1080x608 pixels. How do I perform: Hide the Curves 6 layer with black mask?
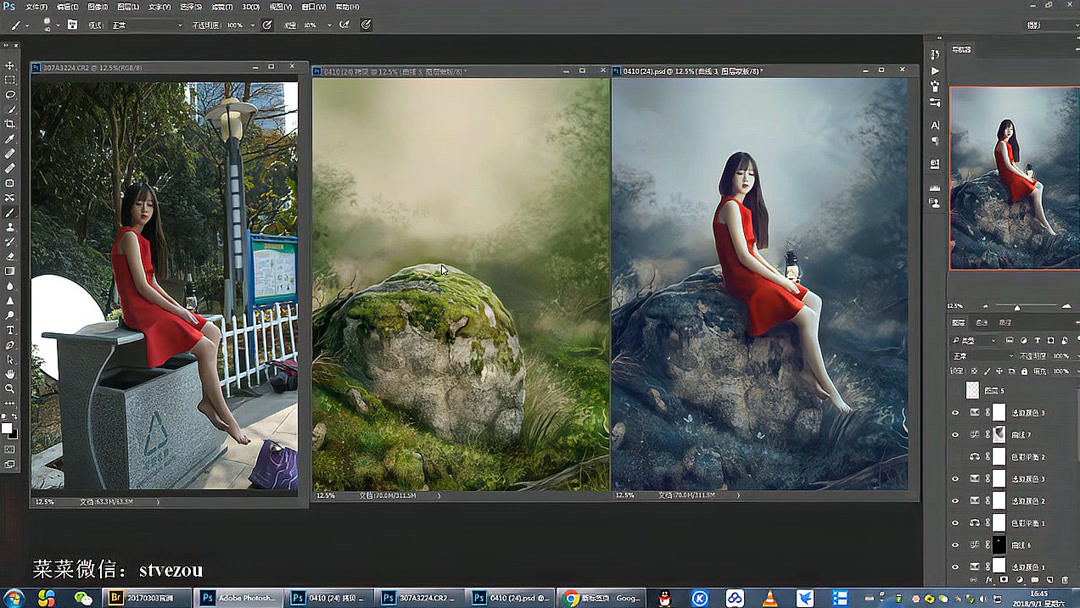(955, 545)
